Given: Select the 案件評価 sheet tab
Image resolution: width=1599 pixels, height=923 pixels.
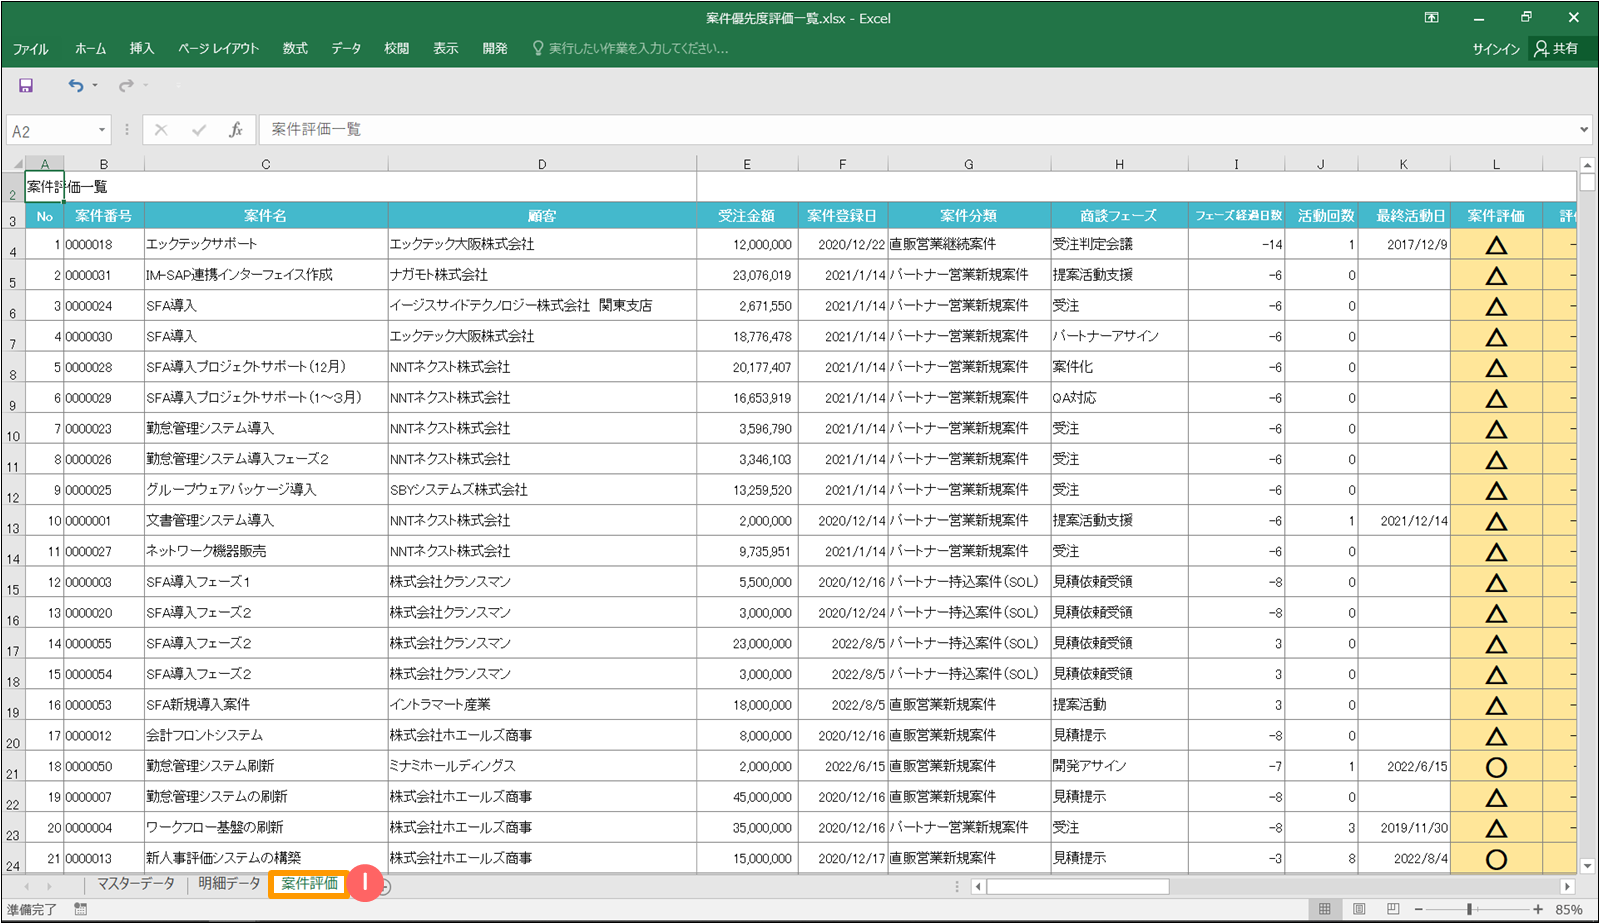Looking at the screenshot, I should [x=309, y=884].
